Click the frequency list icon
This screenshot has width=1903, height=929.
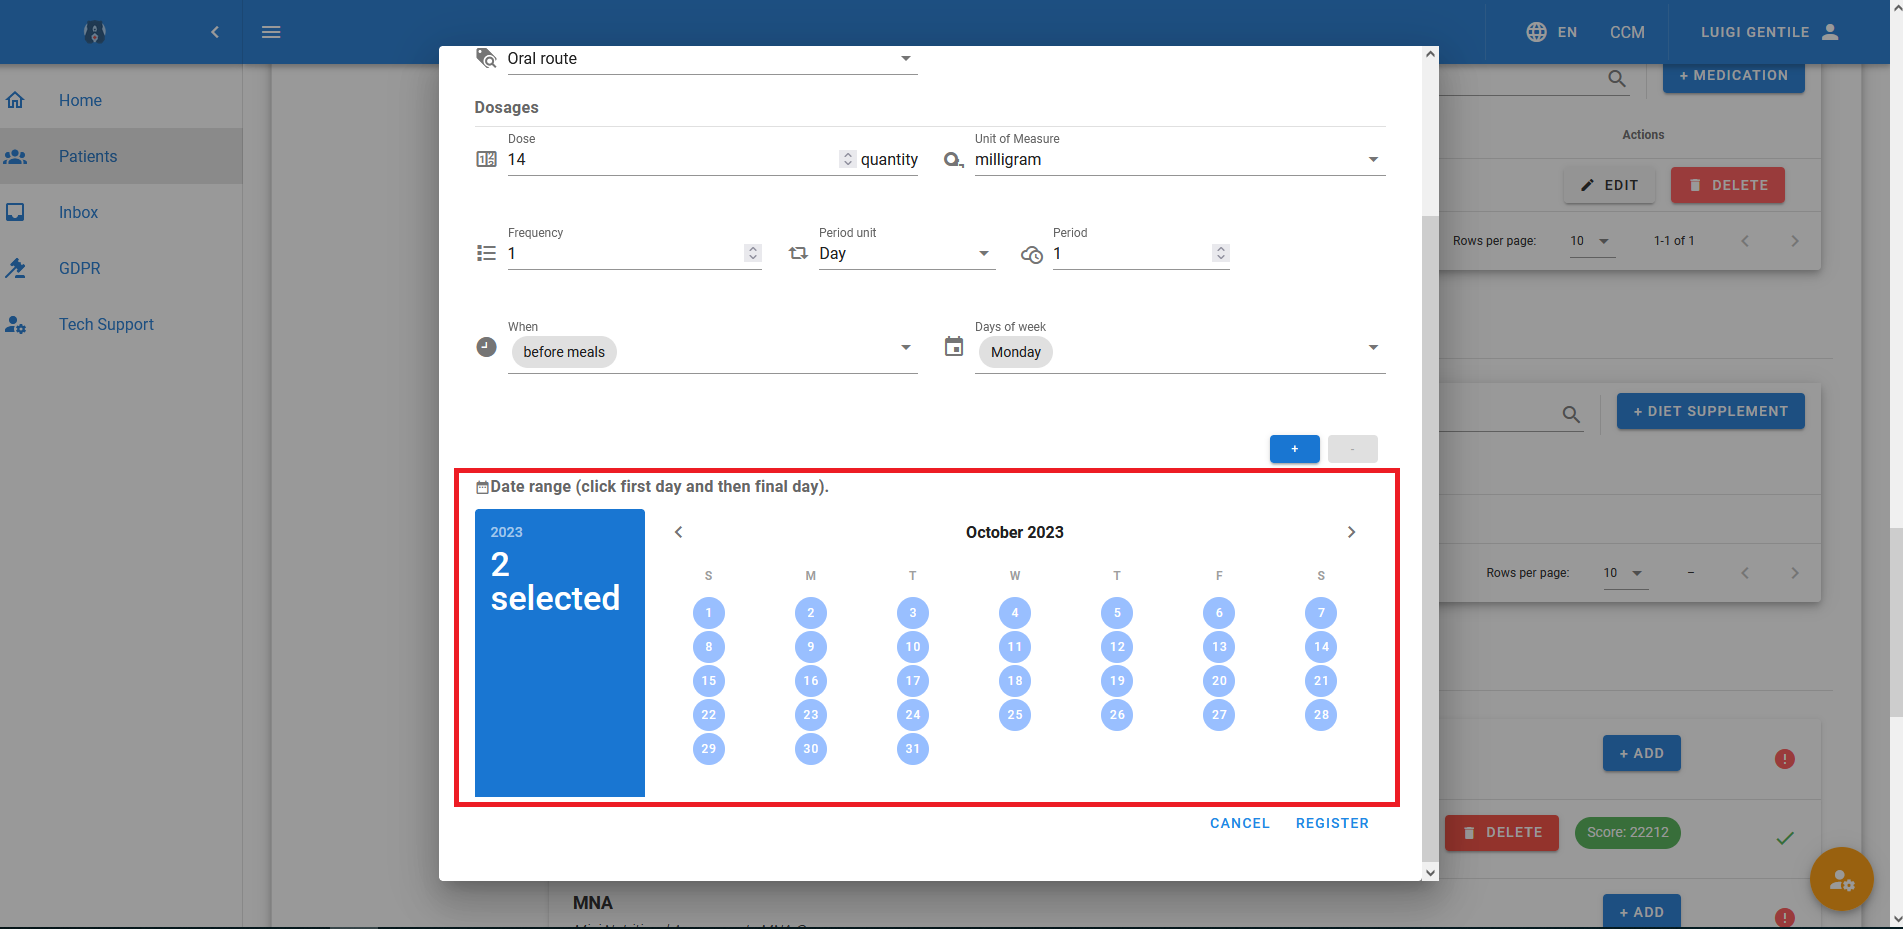(x=486, y=253)
